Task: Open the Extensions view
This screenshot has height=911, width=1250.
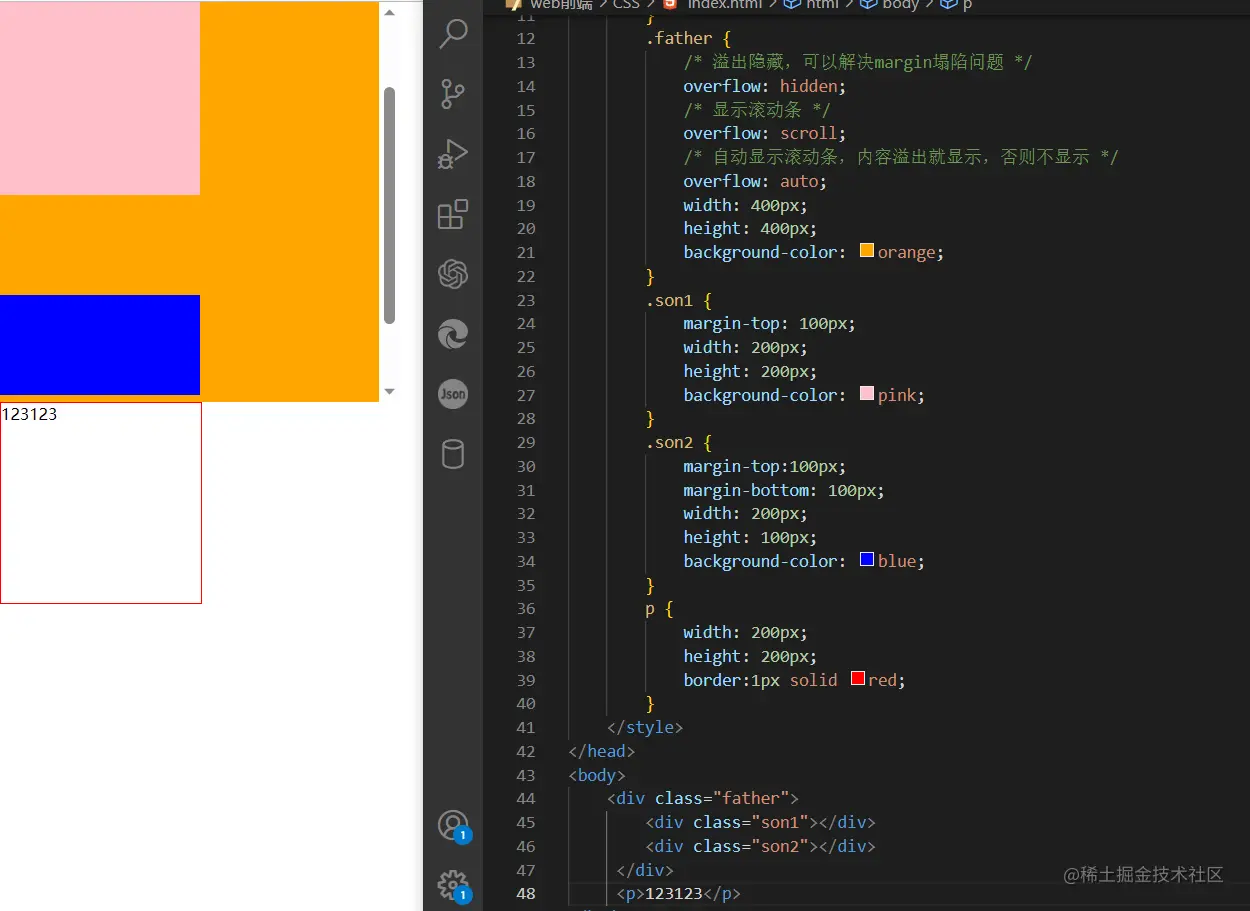Action: (x=453, y=214)
